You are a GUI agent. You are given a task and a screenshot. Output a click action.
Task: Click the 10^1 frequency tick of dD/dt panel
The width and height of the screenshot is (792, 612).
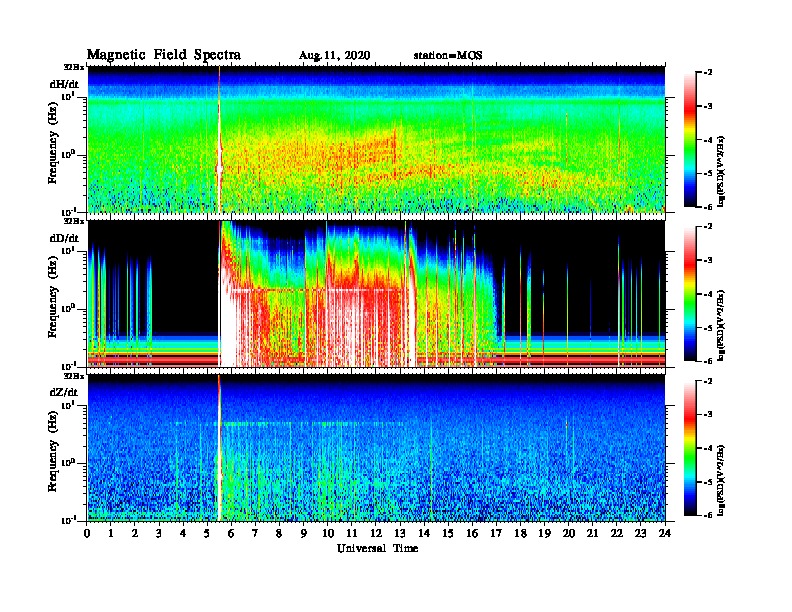pos(68,250)
